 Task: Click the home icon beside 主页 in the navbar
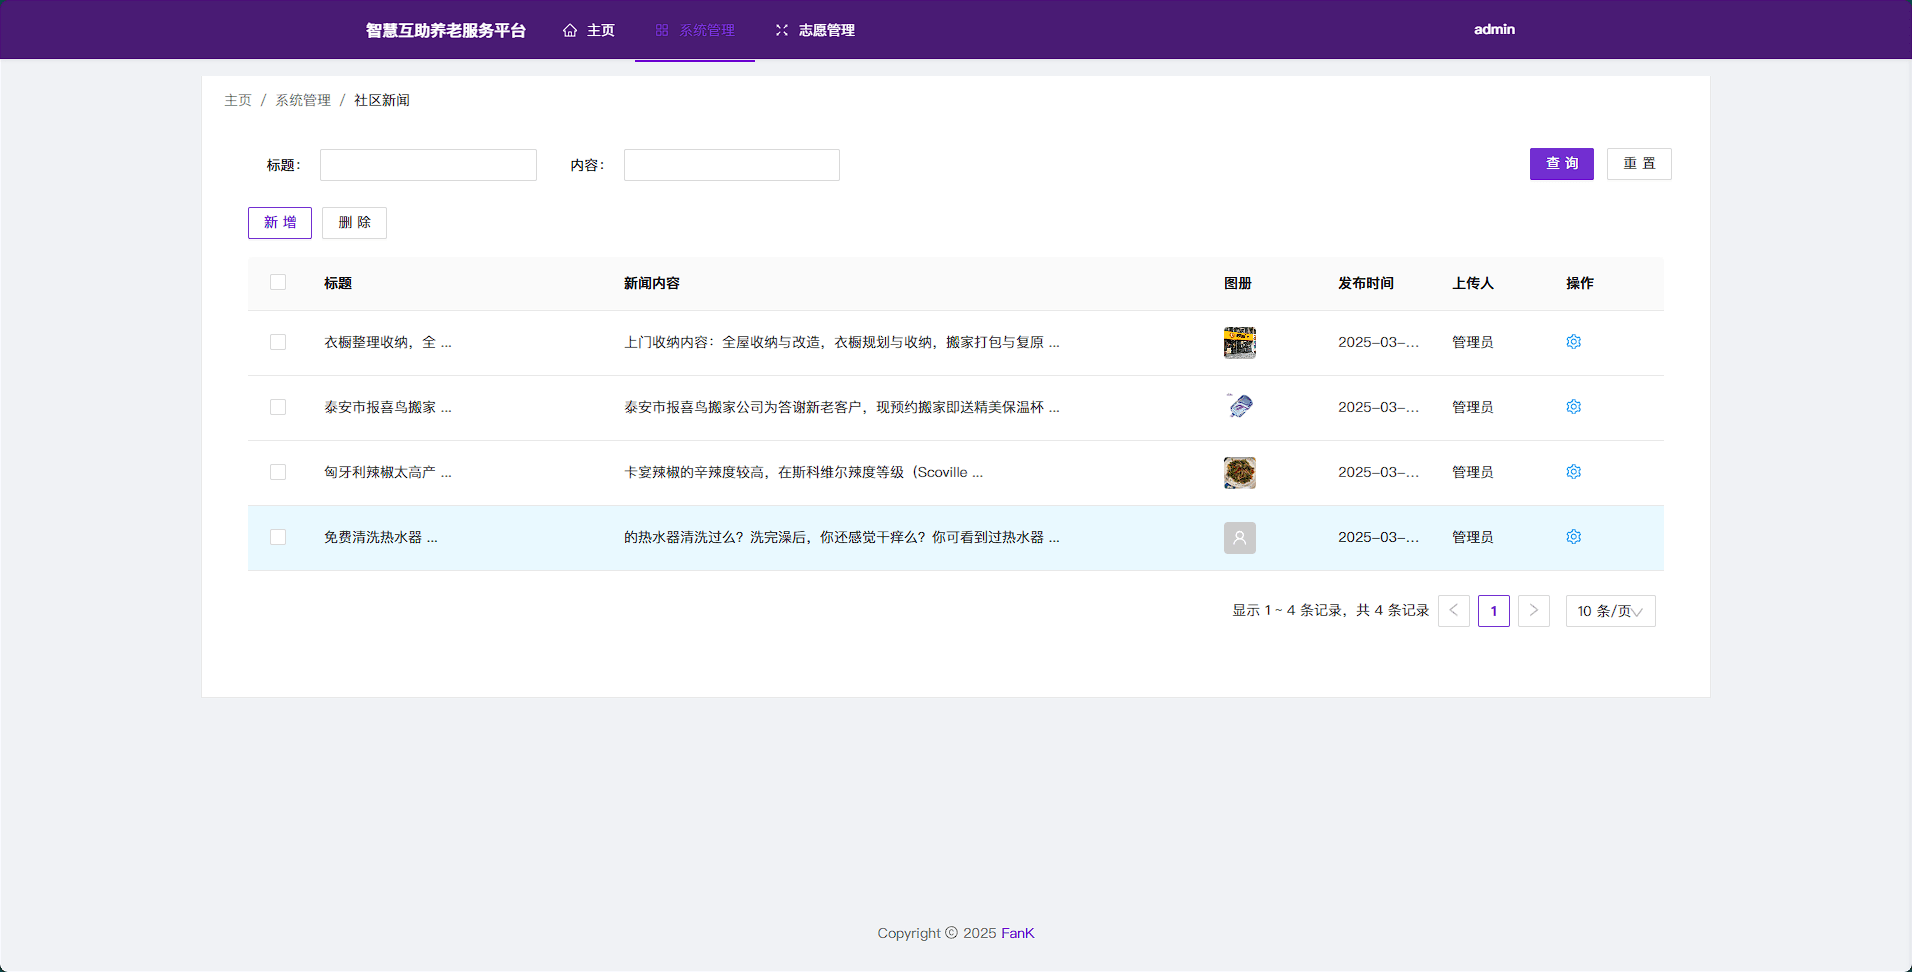(x=570, y=30)
